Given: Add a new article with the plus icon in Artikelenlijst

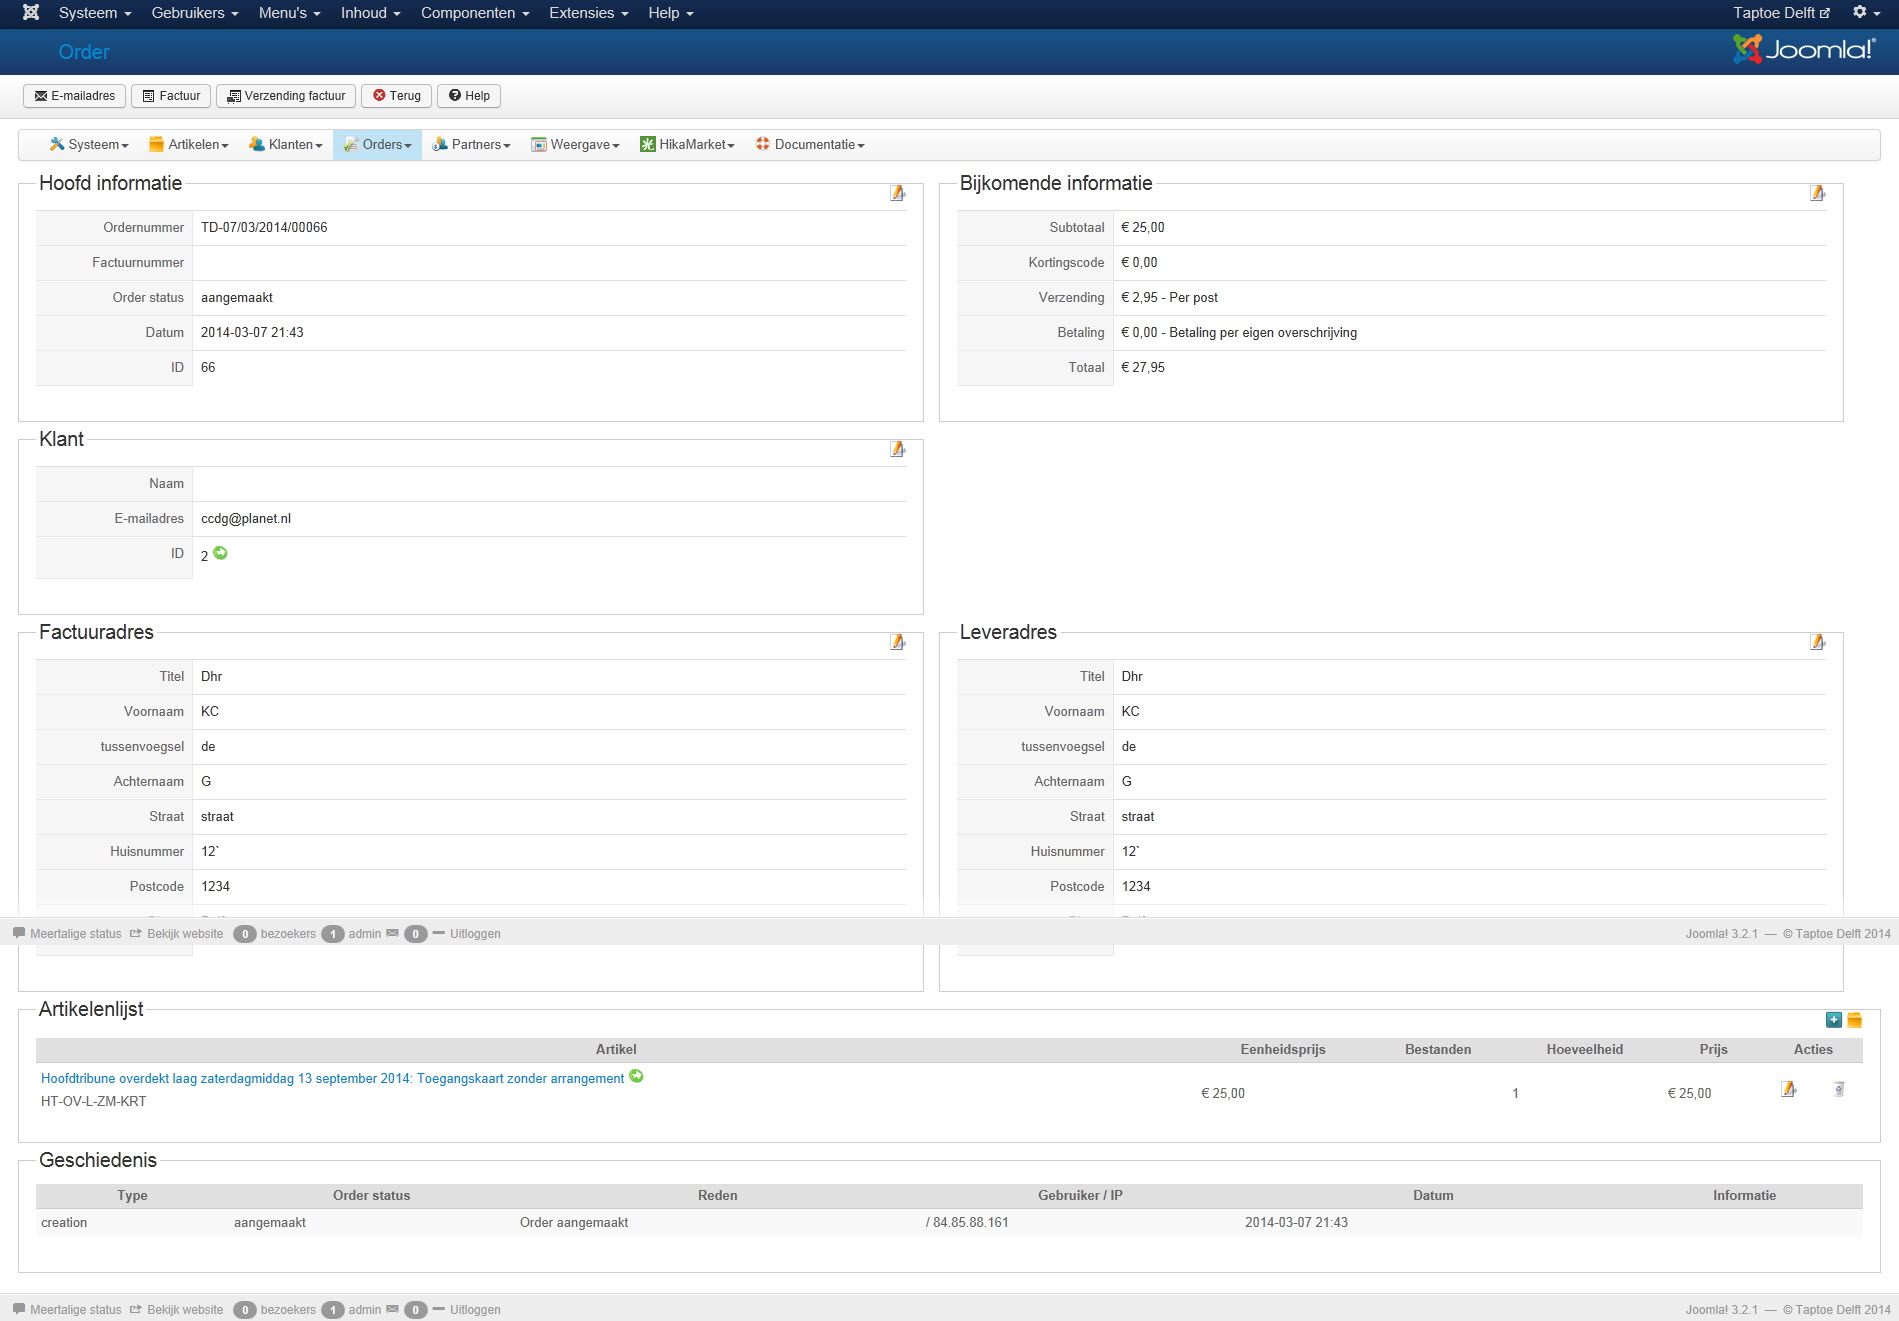Looking at the screenshot, I should [x=1833, y=1020].
